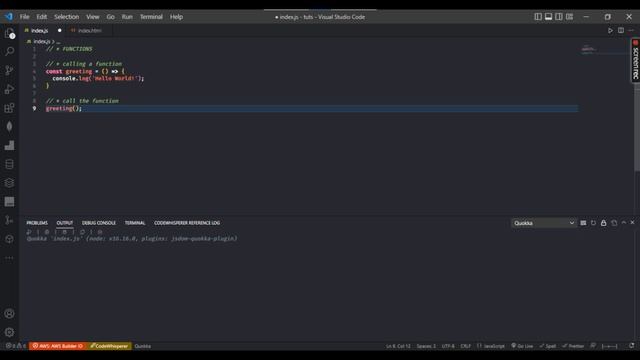Viewport: 640px width, 360px height.
Task: Click the Prettier status bar item
Action: pos(573,346)
